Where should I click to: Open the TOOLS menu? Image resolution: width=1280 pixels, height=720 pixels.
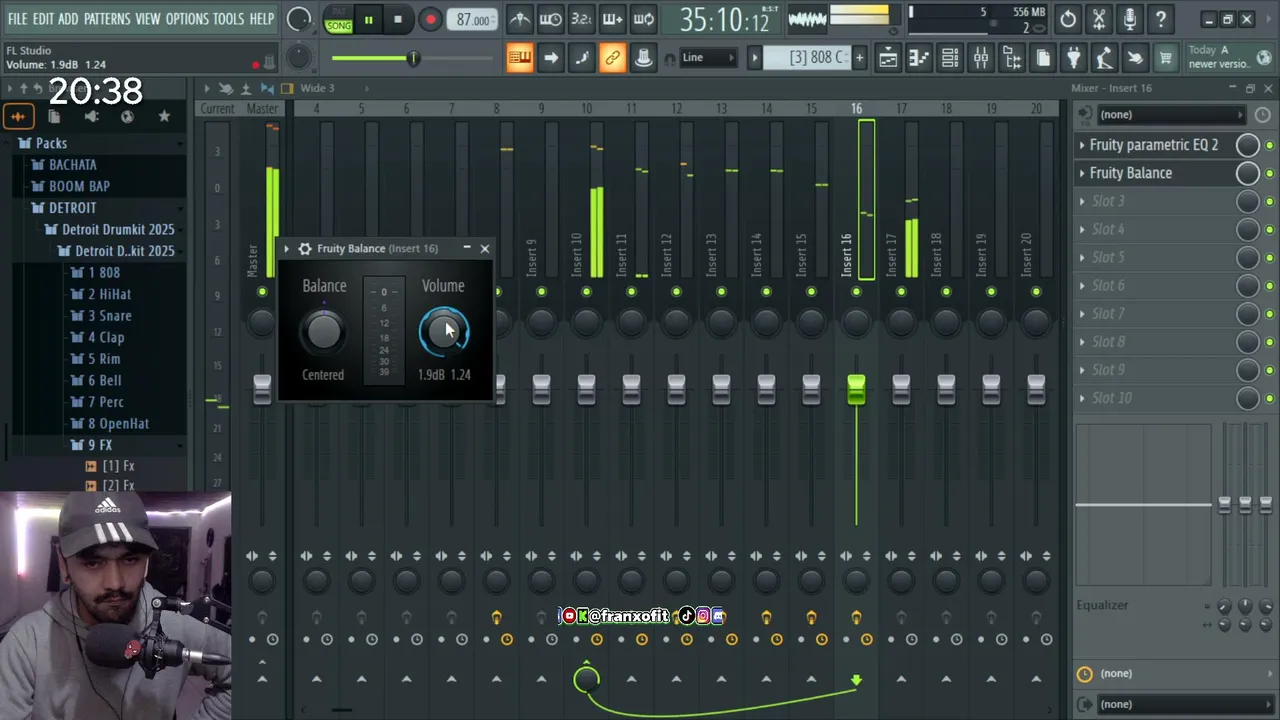click(x=228, y=19)
